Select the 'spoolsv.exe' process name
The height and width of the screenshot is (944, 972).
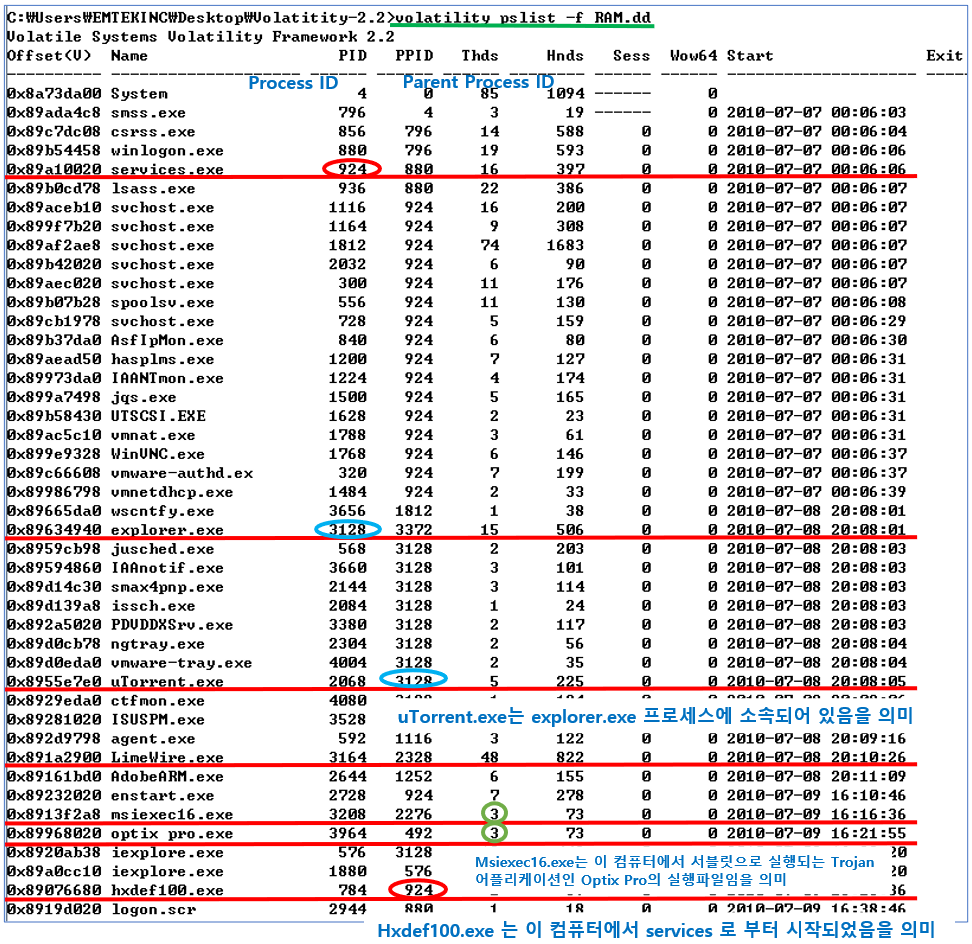point(162,302)
